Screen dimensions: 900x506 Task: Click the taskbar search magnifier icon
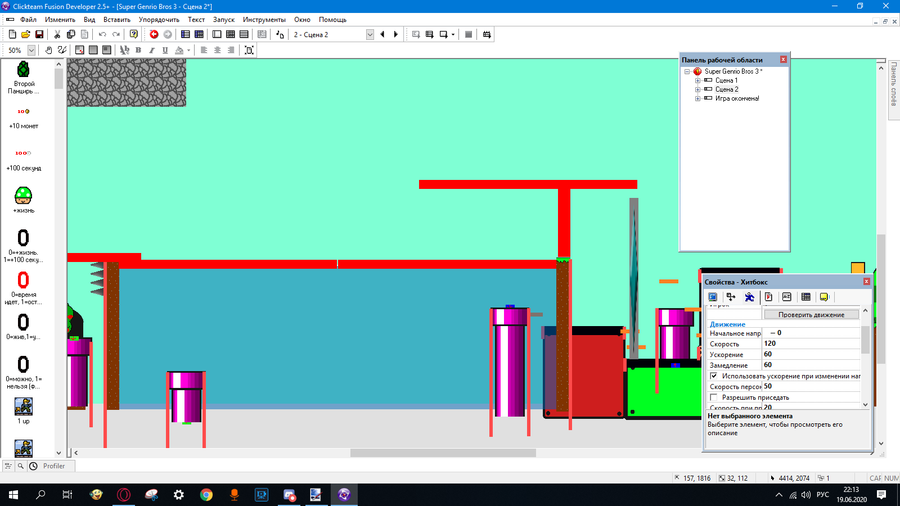tap(41, 495)
